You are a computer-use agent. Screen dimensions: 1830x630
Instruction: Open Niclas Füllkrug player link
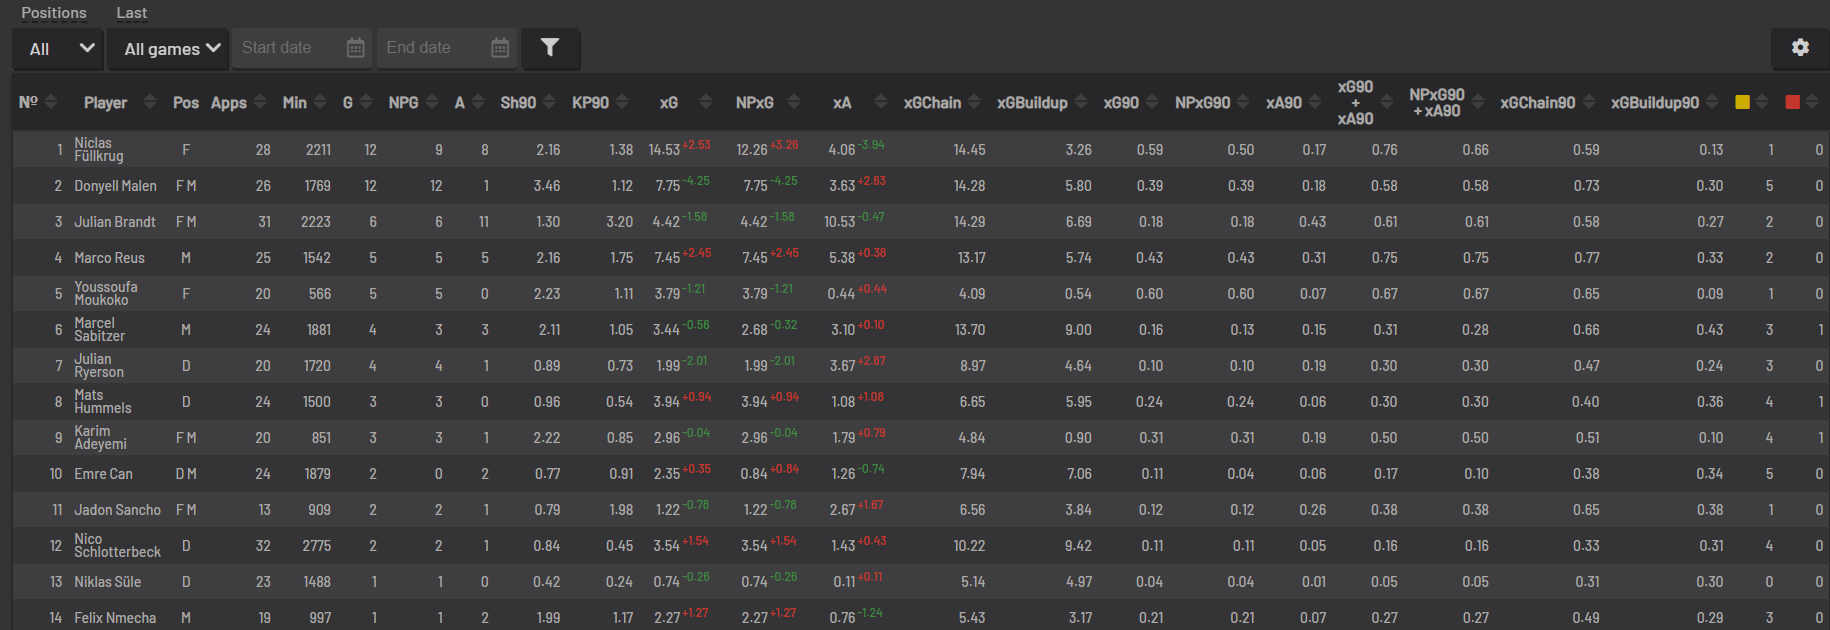click(98, 150)
